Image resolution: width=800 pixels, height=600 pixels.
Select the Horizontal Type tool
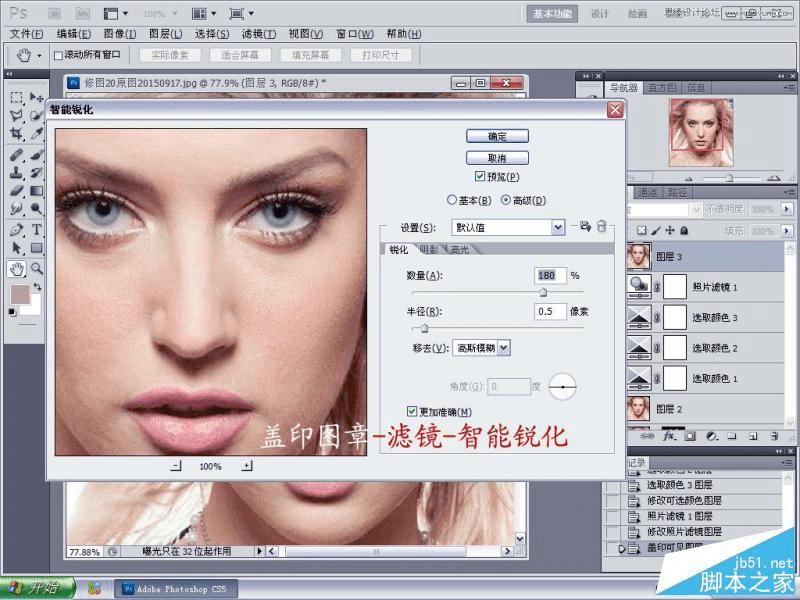(x=36, y=229)
